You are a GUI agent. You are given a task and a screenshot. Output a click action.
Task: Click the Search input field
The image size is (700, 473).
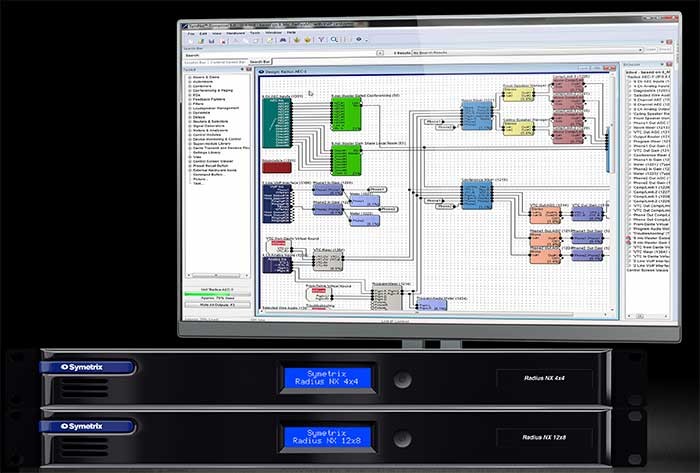[288, 55]
